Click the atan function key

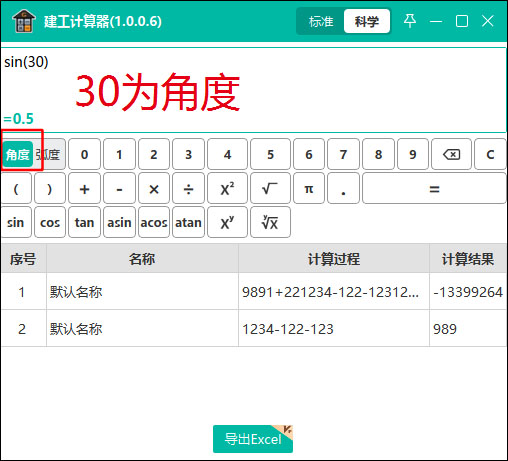pos(188,222)
